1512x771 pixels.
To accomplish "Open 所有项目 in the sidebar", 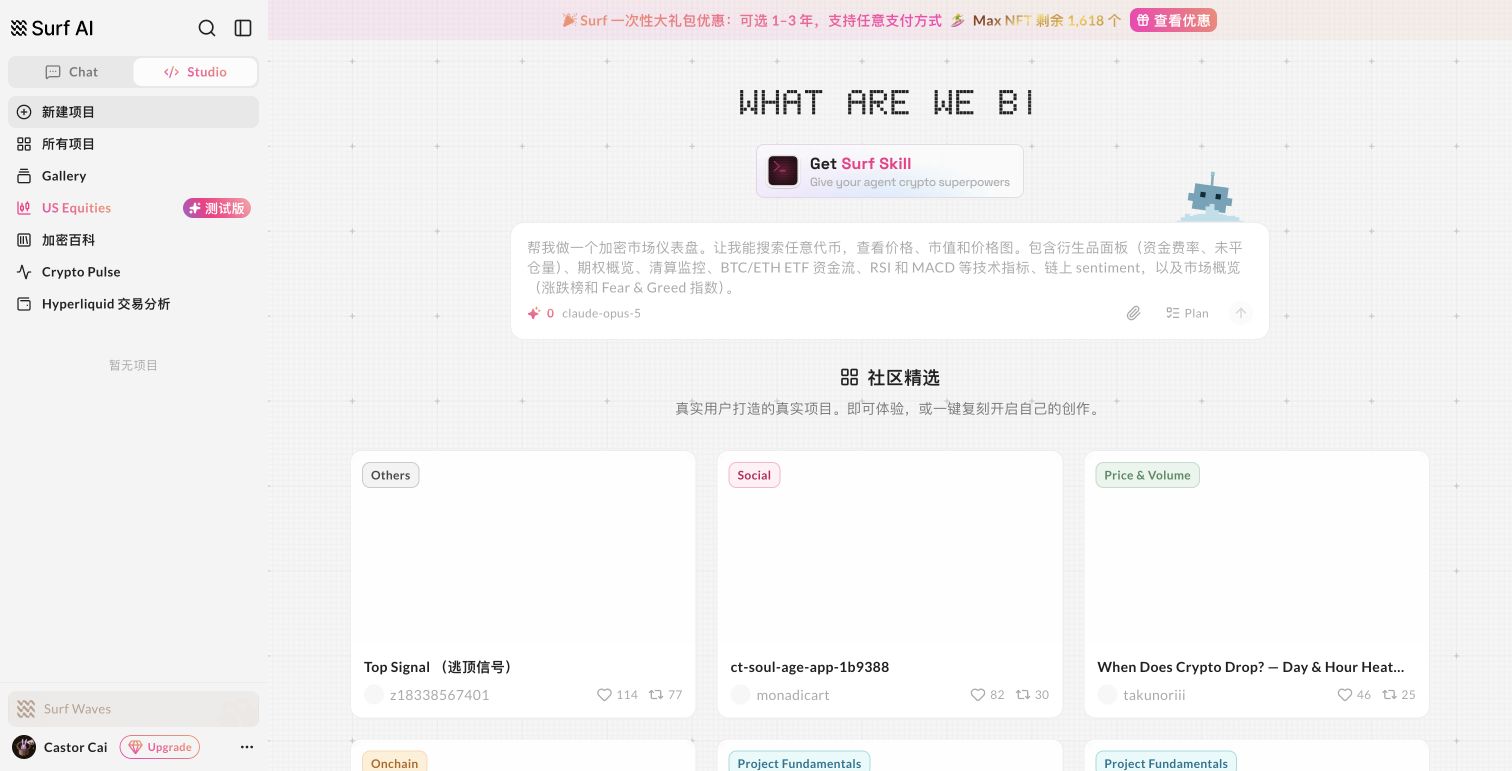I will pyautogui.click(x=133, y=144).
